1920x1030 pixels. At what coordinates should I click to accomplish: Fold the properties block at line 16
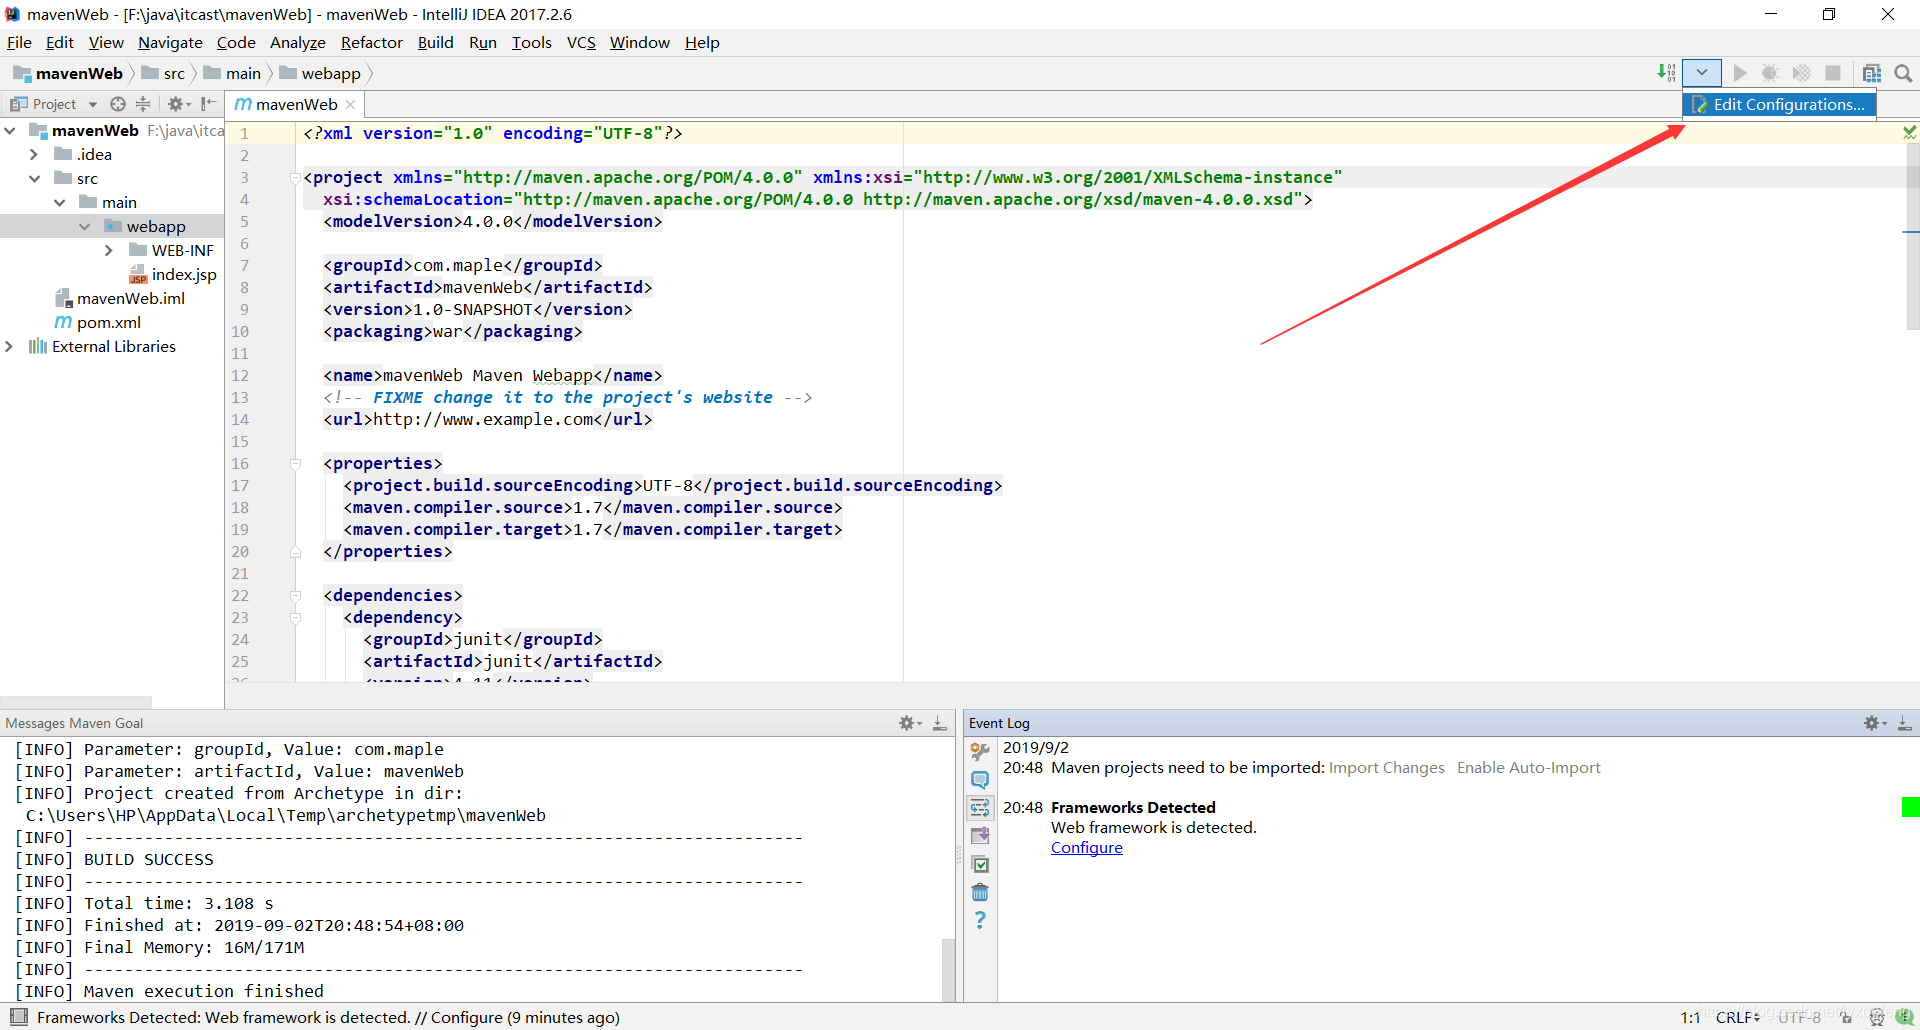pyautogui.click(x=295, y=464)
